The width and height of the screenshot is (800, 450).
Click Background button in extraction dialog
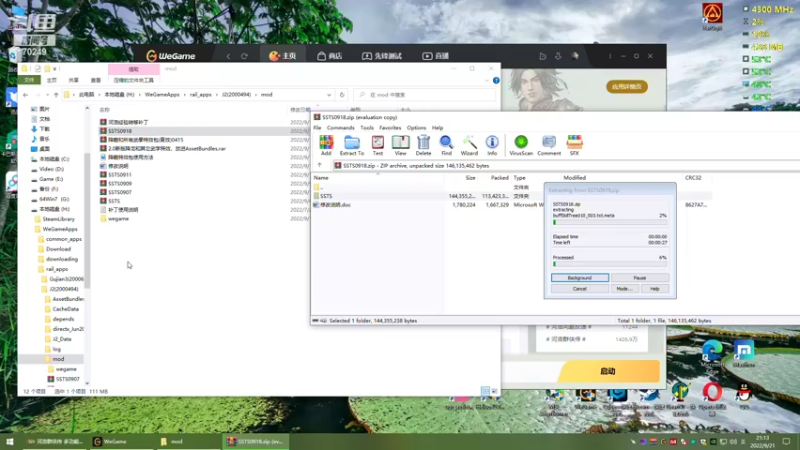pos(580,278)
